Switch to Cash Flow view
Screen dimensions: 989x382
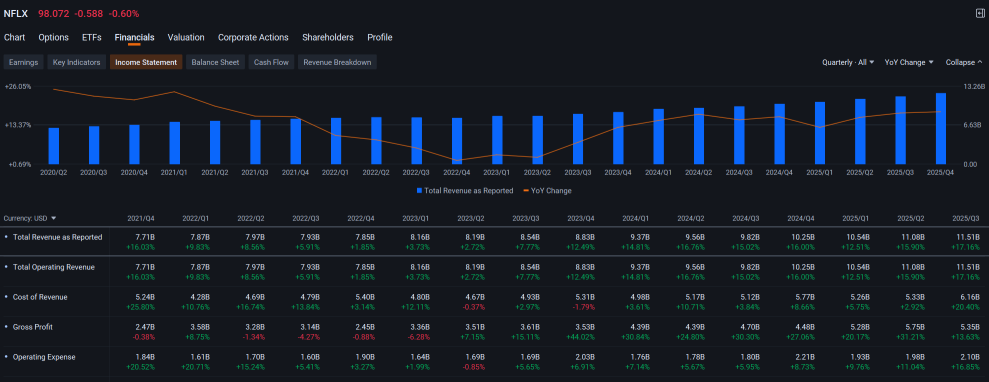pyautogui.click(x=271, y=62)
